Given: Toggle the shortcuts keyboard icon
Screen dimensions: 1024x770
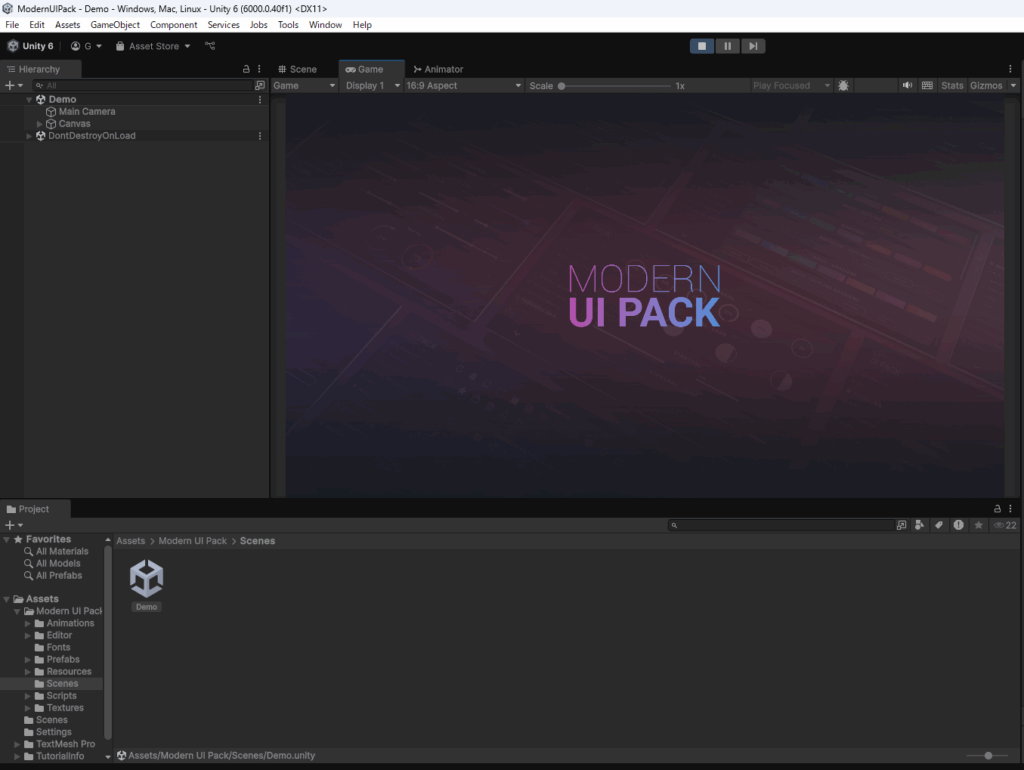Looking at the screenshot, I should [x=927, y=86].
